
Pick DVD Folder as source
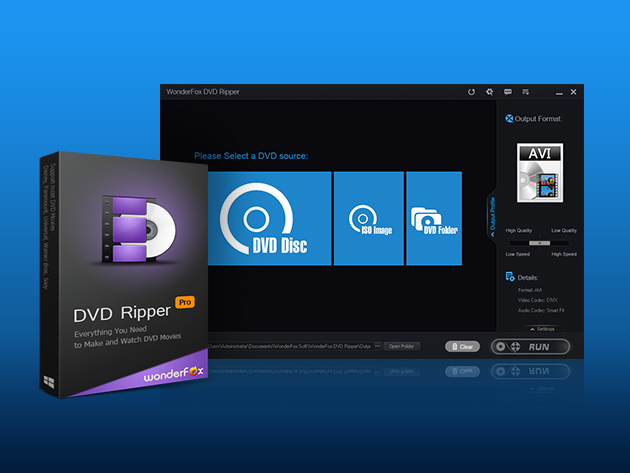433,218
